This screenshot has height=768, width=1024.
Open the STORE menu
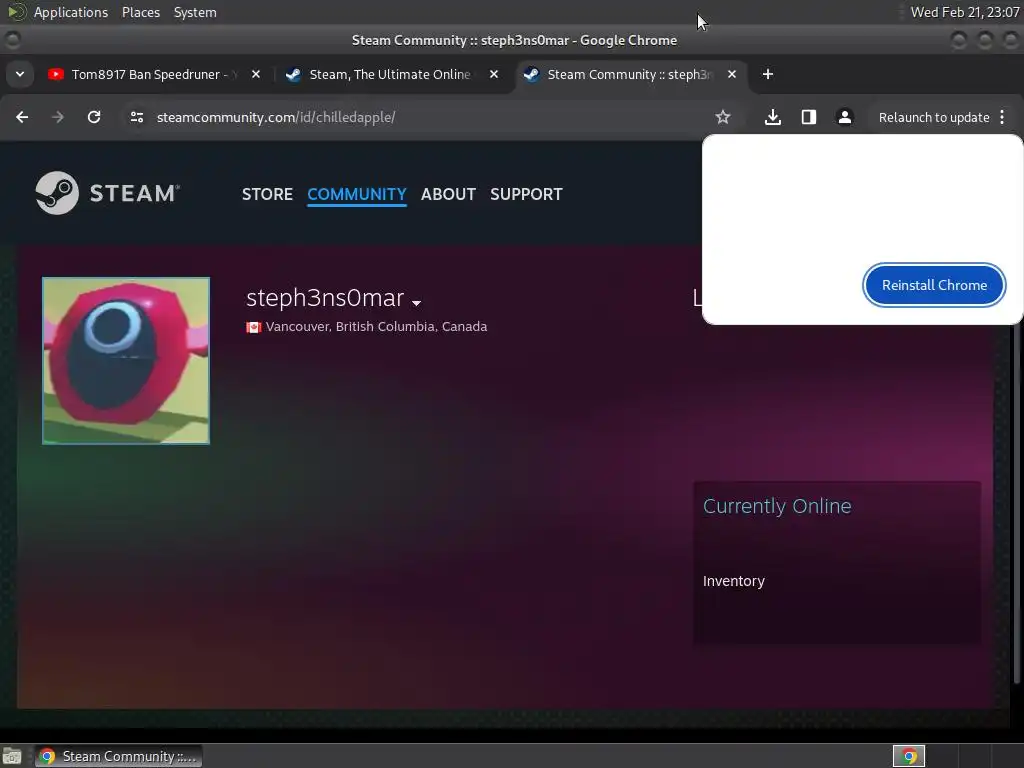coord(267,194)
